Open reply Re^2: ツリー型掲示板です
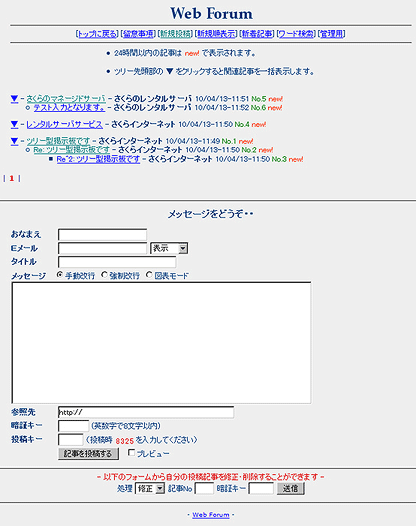The width and height of the screenshot is (416, 526). 98,159
